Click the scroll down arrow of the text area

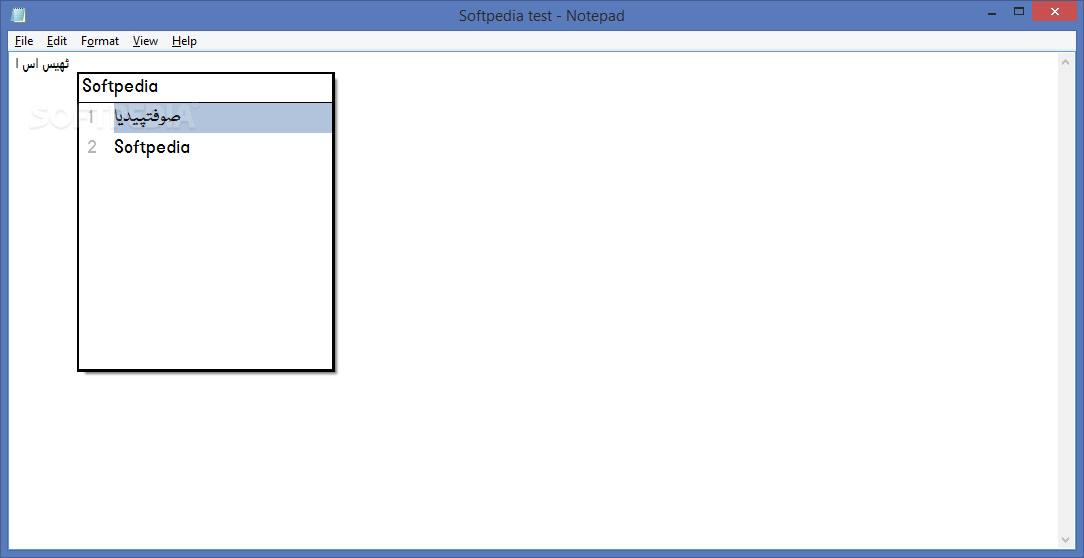coord(1065,539)
